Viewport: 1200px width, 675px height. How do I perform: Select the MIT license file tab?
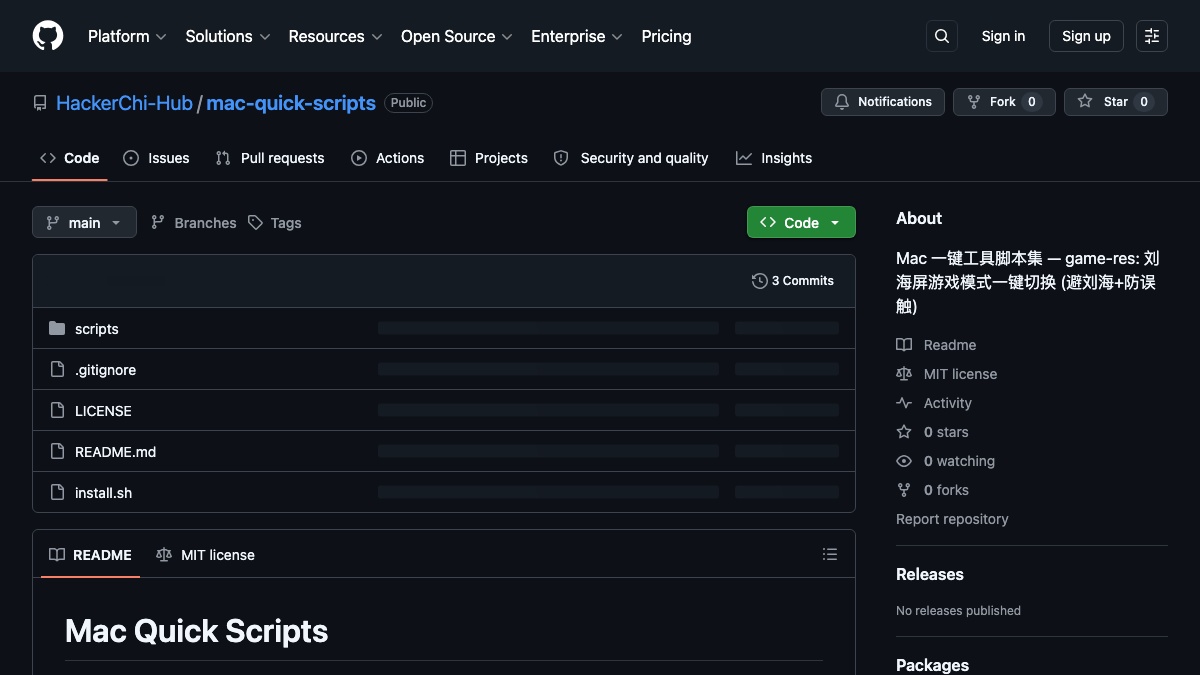click(205, 555)
